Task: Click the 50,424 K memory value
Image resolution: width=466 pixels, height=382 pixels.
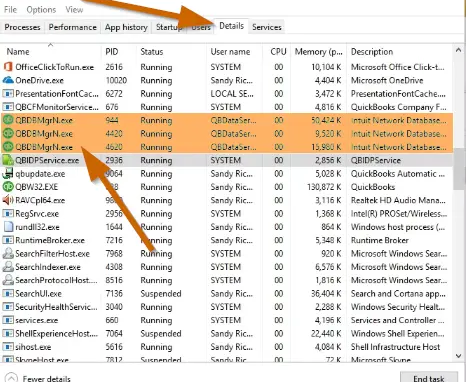Action: 326,120
